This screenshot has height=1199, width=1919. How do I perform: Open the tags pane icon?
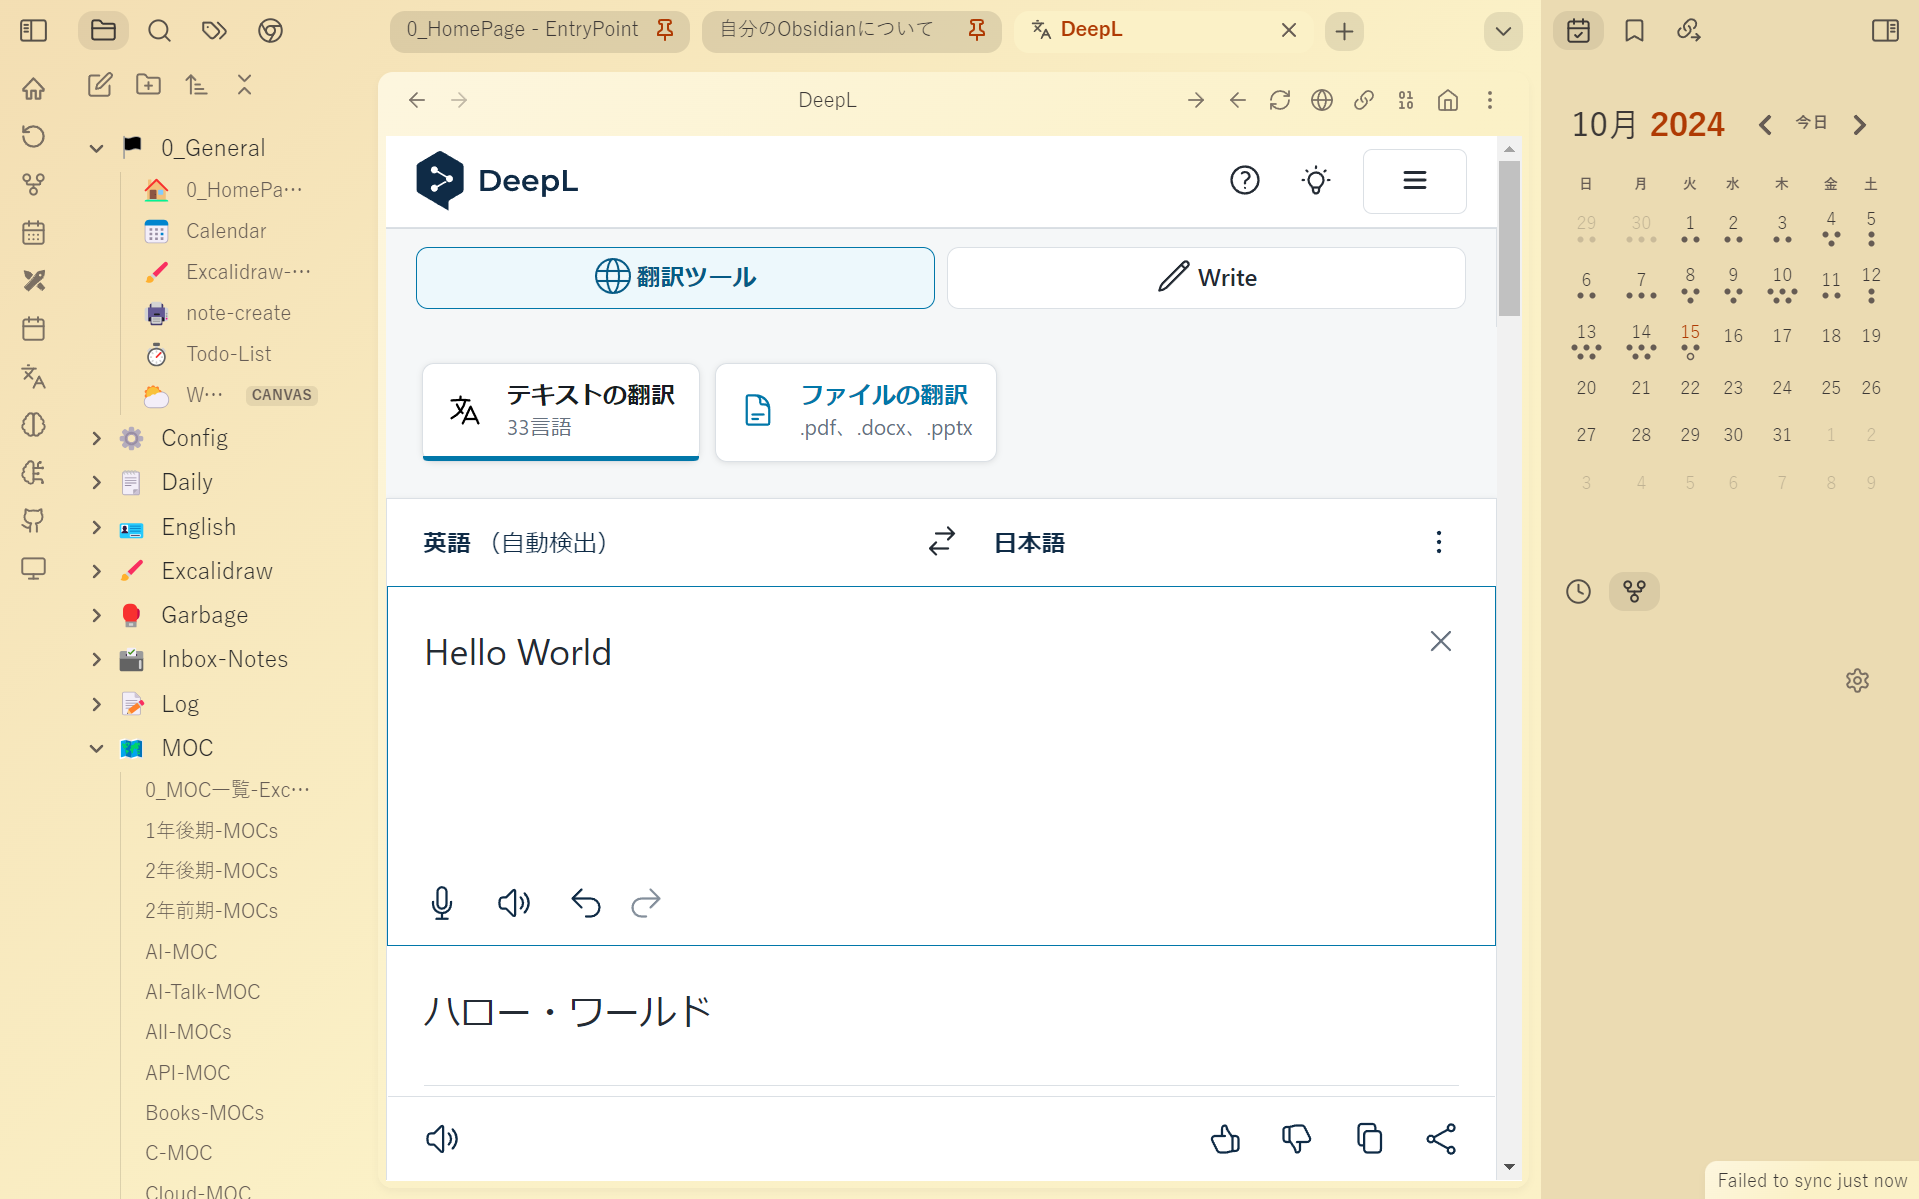(214, 30)
